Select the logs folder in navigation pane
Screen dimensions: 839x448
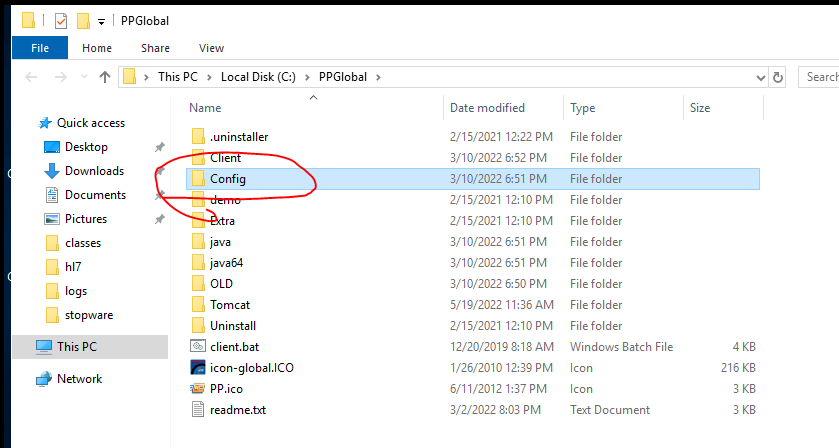click(75, 291)
